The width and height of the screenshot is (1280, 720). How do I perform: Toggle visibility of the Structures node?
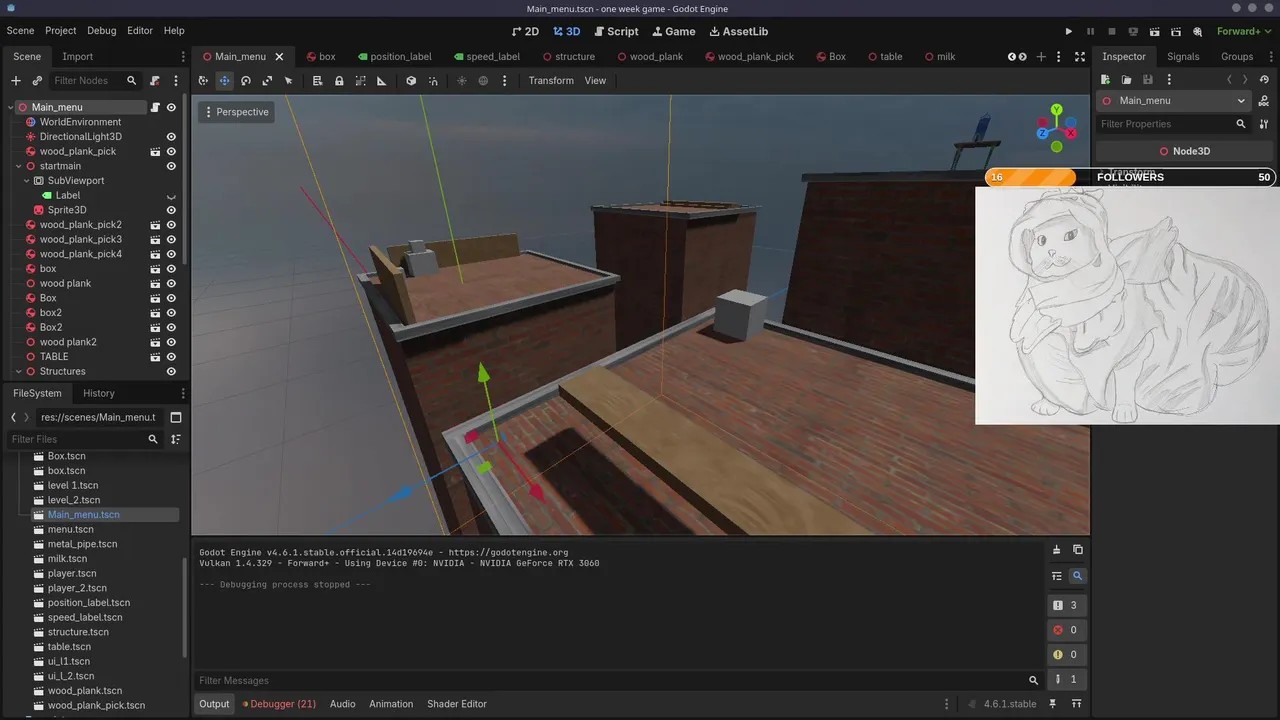tap(171, 372)
